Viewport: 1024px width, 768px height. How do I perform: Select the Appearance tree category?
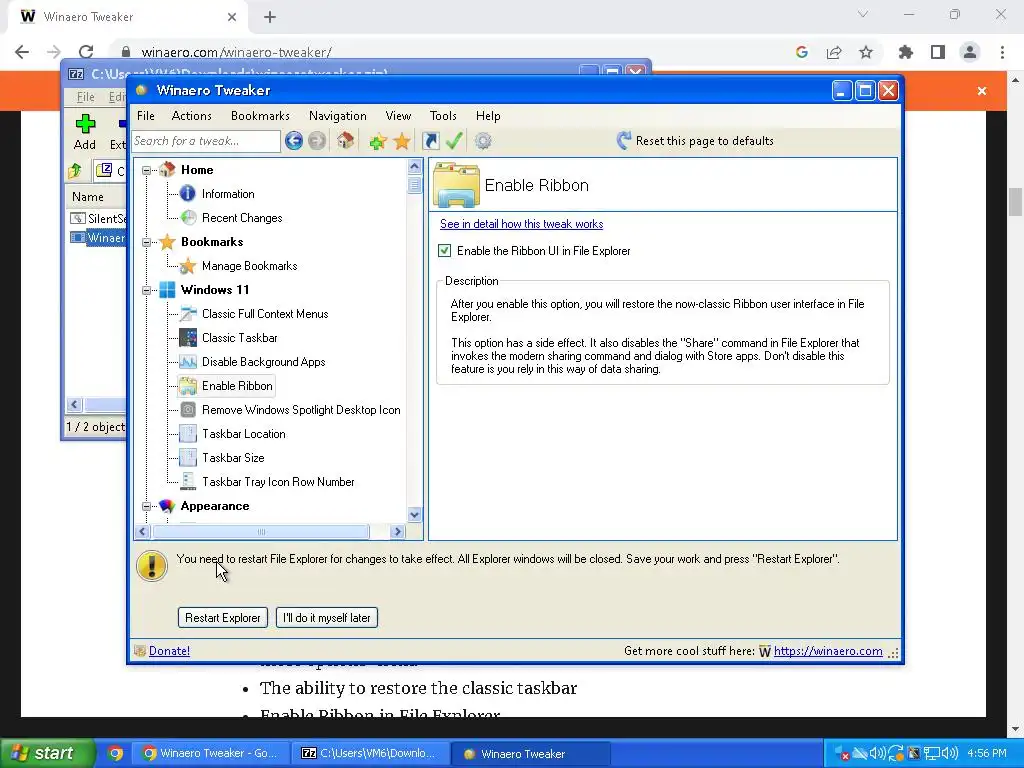215,506
